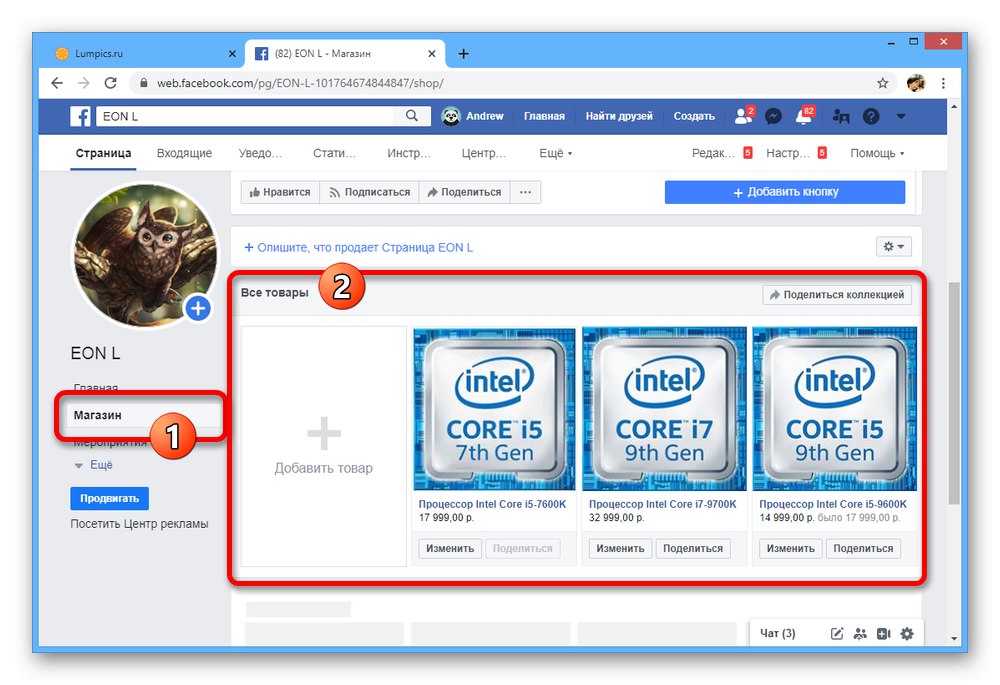Image resolution: width=1000 pixels, height=685 pixels.
Task: Open Редак... with badge 5
Action: click(722, 153)
